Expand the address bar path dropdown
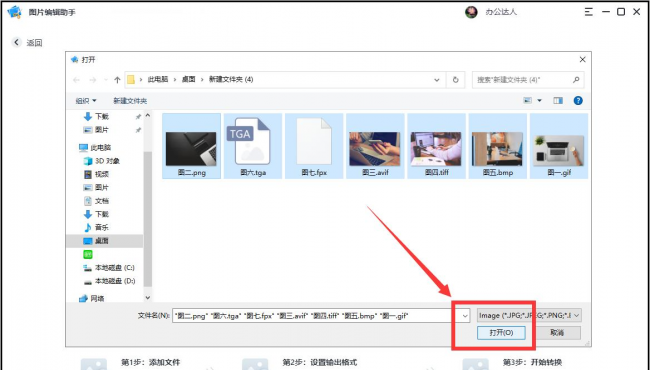This screenshot has width=650, height=370. [x=437, y=80]
